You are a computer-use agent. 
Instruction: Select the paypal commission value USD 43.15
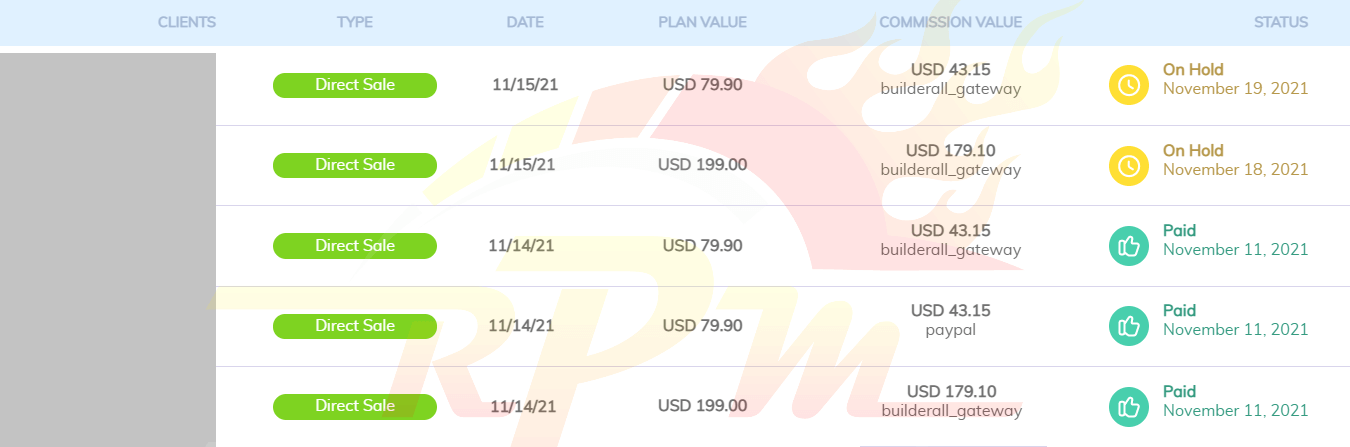[x=950, y=311]
